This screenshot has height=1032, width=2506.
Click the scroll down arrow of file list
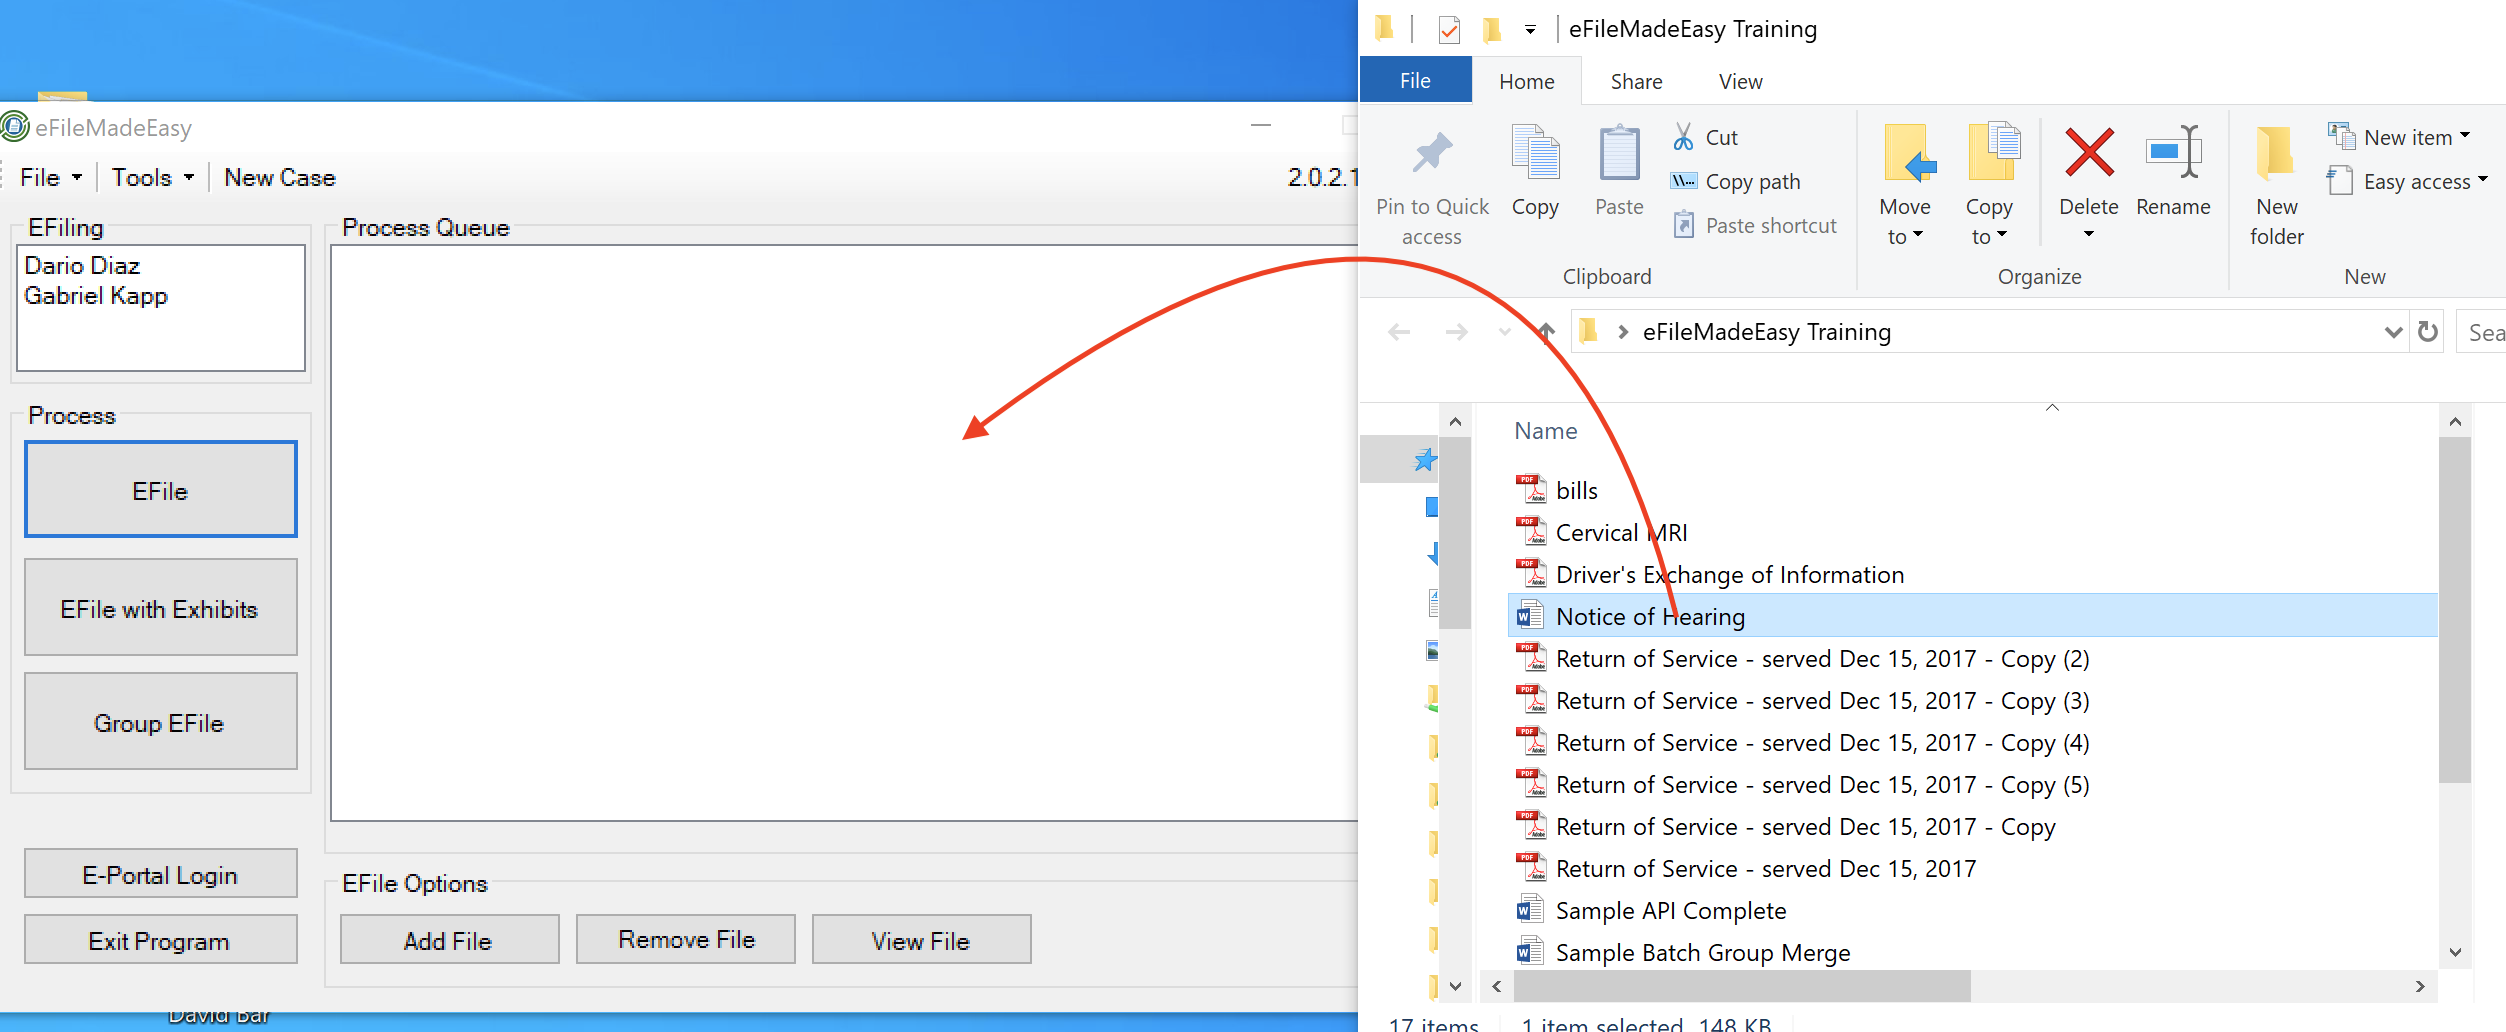click(2455, 952)
